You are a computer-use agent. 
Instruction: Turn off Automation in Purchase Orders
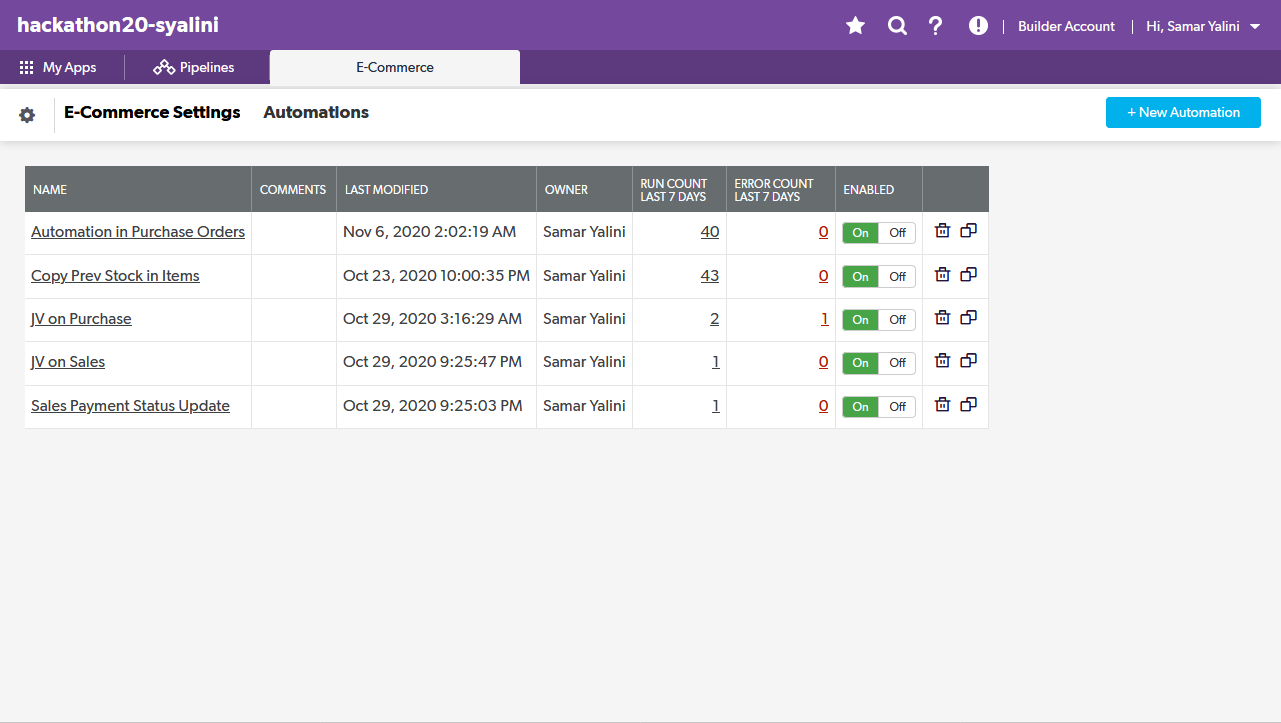[897, 233]
